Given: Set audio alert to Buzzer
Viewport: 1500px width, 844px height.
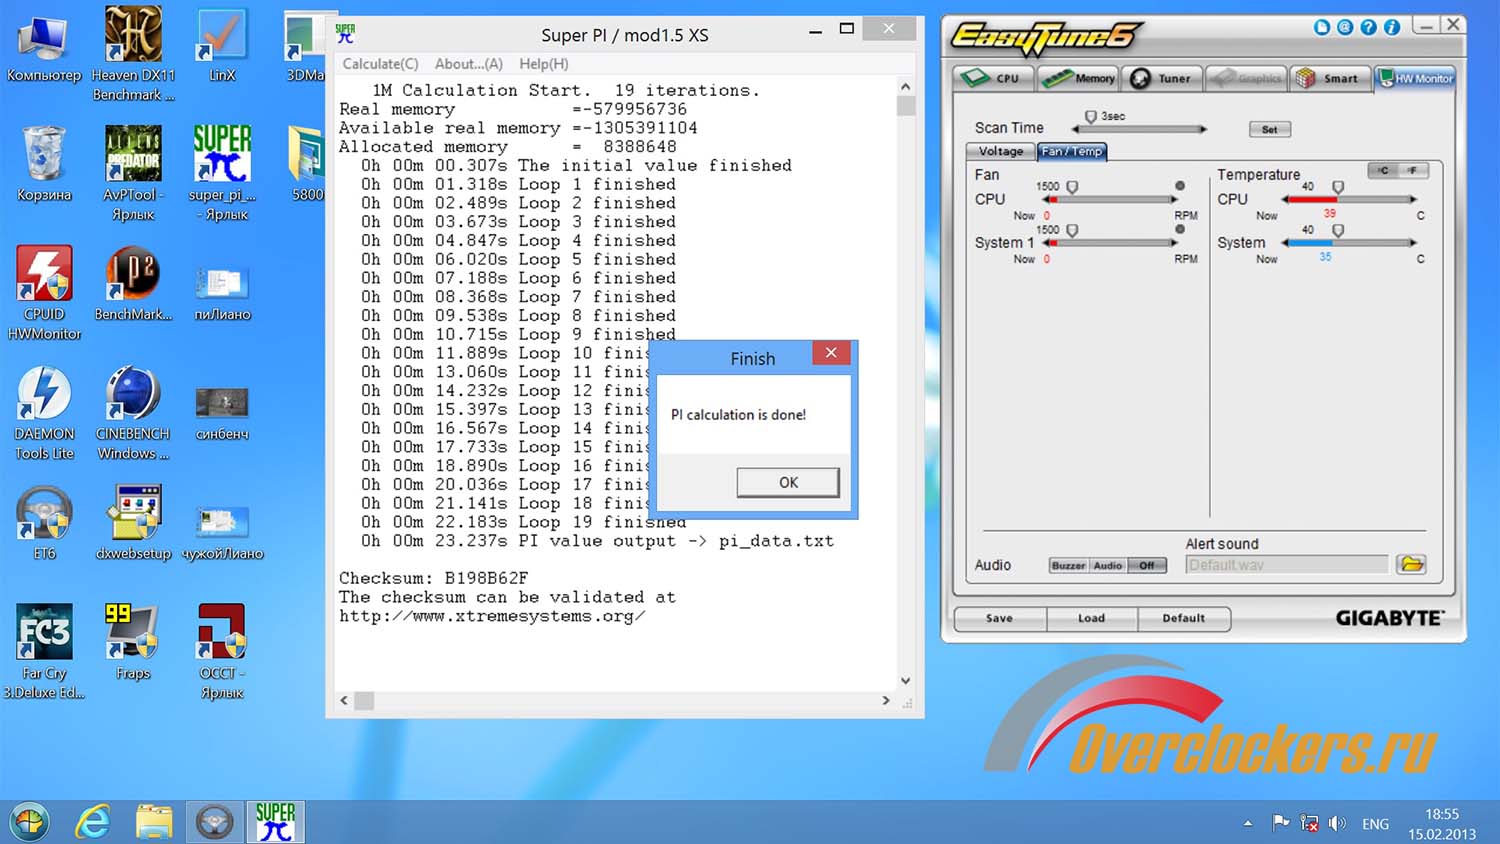Looking at the screenshot, I should pyautogui.click(x=1068, y=565).
